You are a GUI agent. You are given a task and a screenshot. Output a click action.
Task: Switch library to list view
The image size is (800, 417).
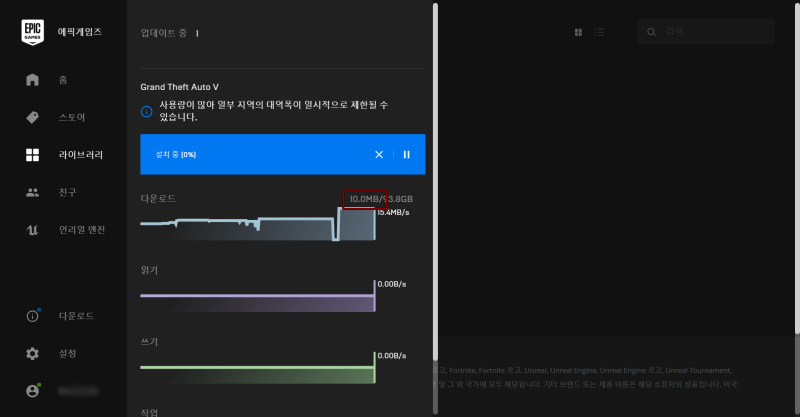click(599, 32)
